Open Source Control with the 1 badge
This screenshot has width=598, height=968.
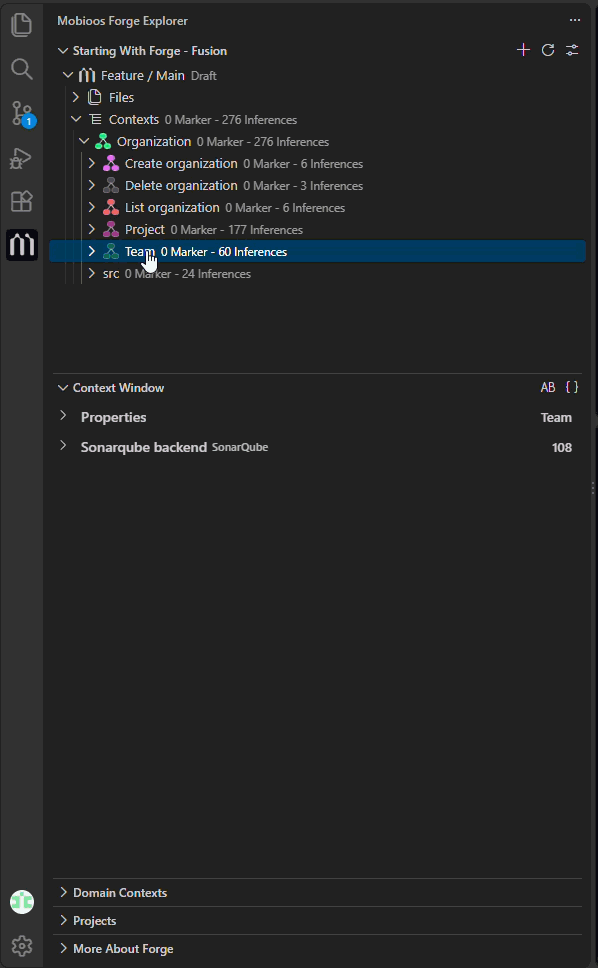[22, 114]
